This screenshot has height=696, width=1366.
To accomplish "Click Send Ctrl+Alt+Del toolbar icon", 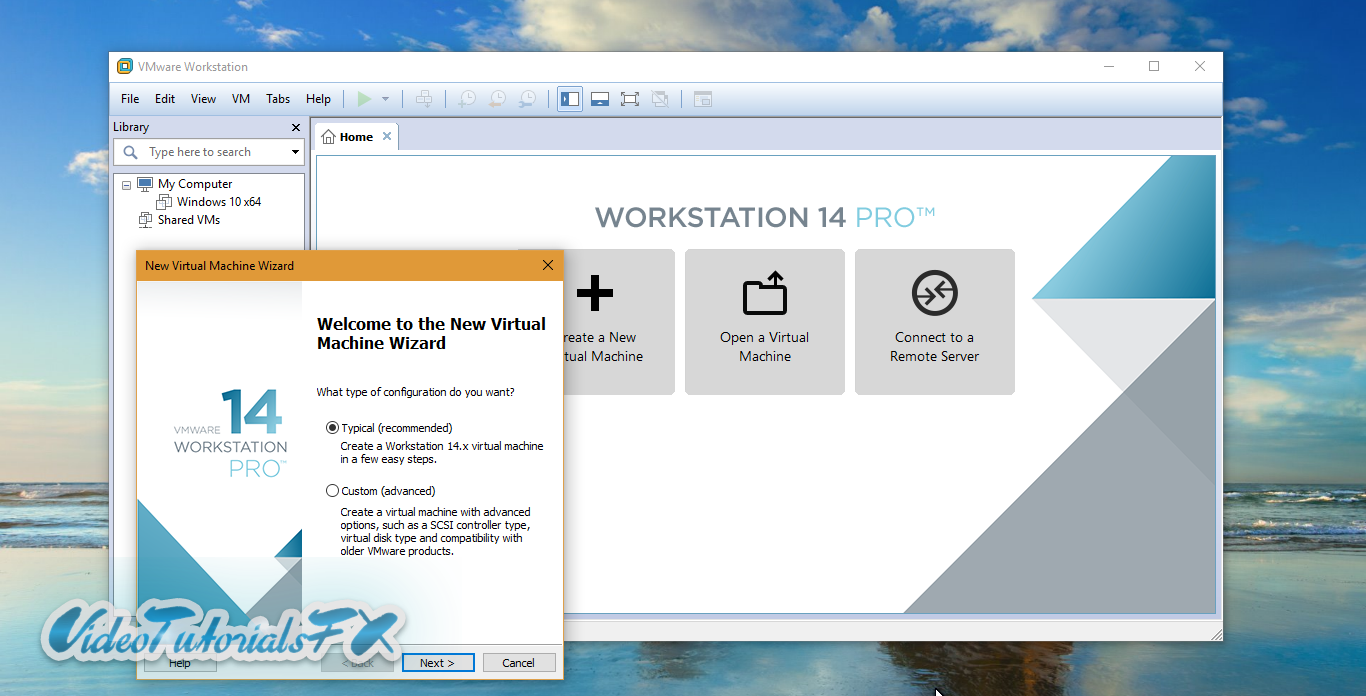I will pos(424,99).
